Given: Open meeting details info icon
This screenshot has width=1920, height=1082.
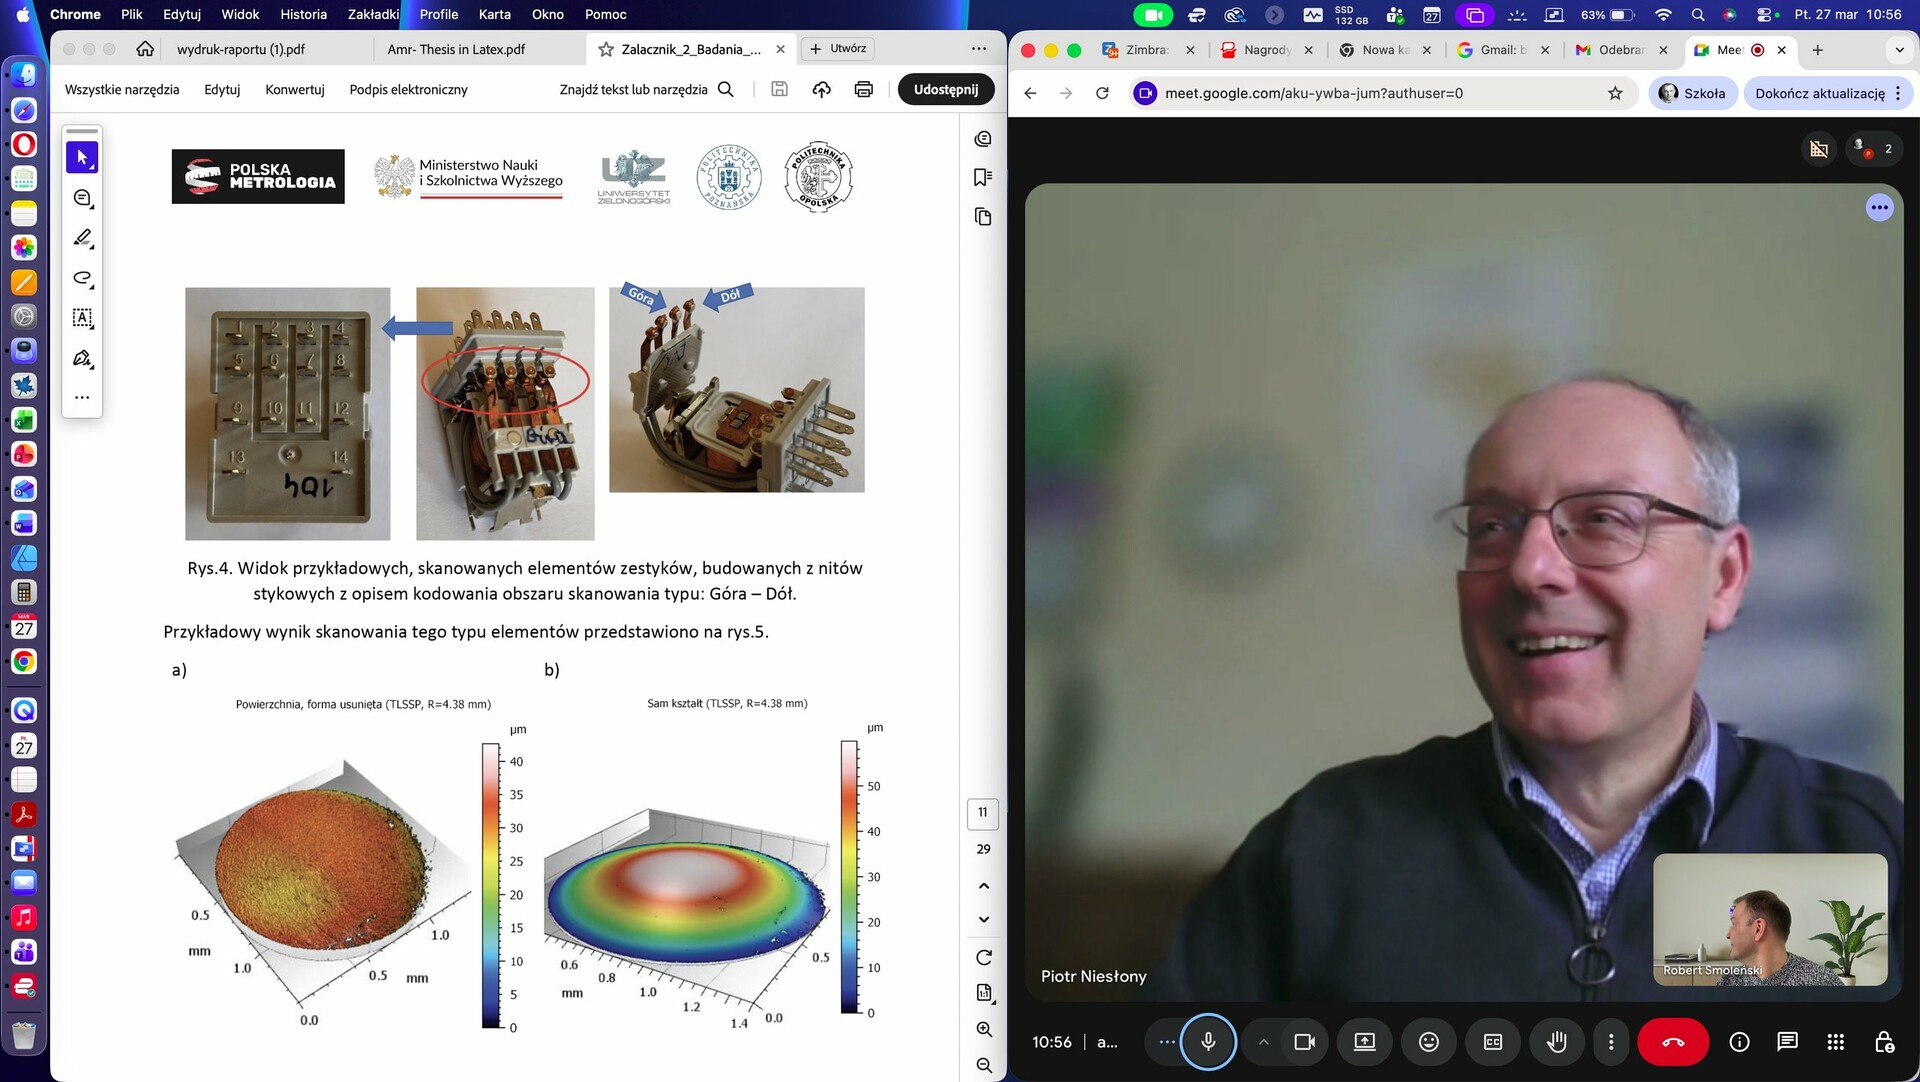Looking at the screenshot, I should [x=1740, y=1042].
